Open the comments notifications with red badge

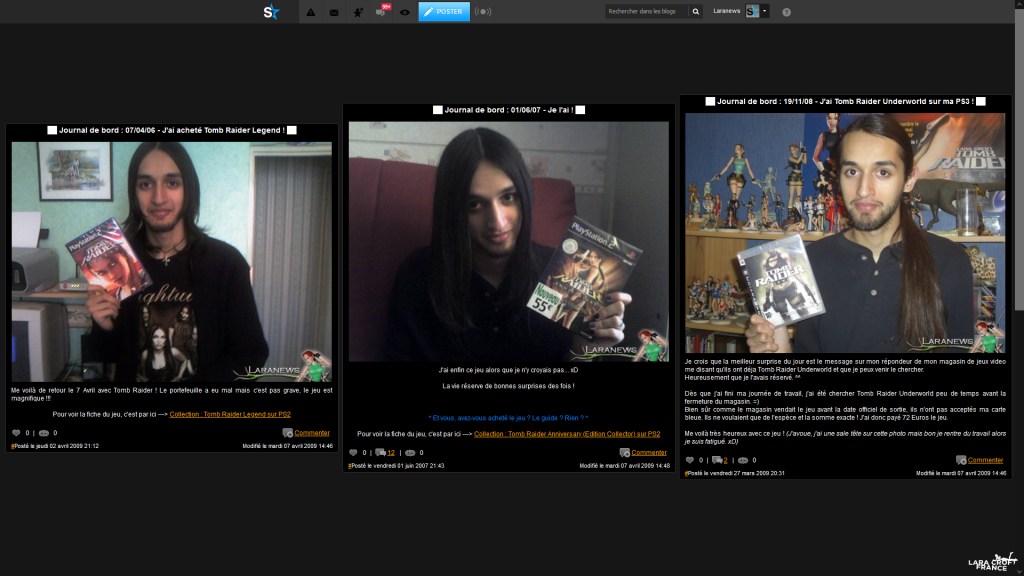(383, 11)
